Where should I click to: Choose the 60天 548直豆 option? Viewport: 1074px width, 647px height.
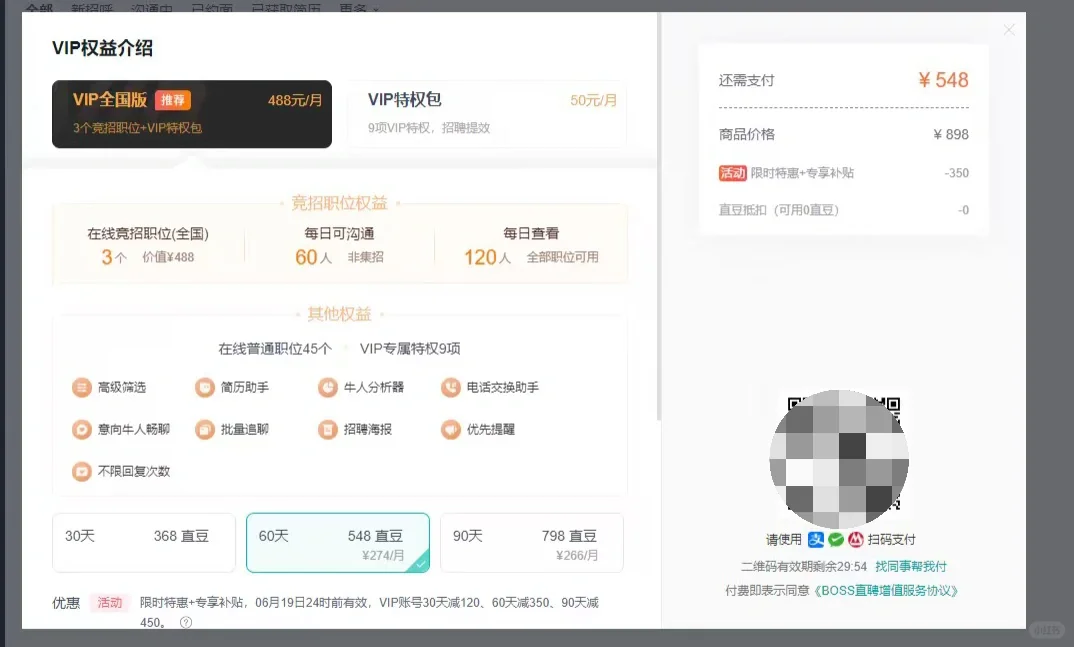[x=338, y=542]
